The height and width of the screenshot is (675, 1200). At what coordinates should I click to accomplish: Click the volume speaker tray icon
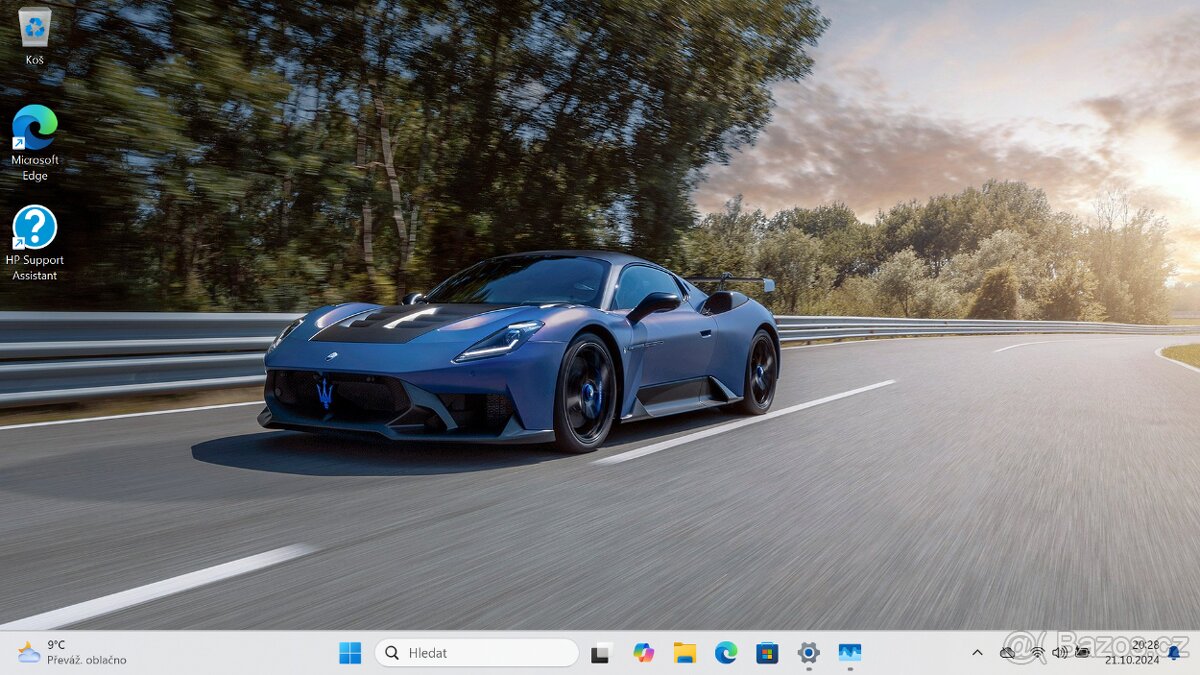pos(1059,653)
